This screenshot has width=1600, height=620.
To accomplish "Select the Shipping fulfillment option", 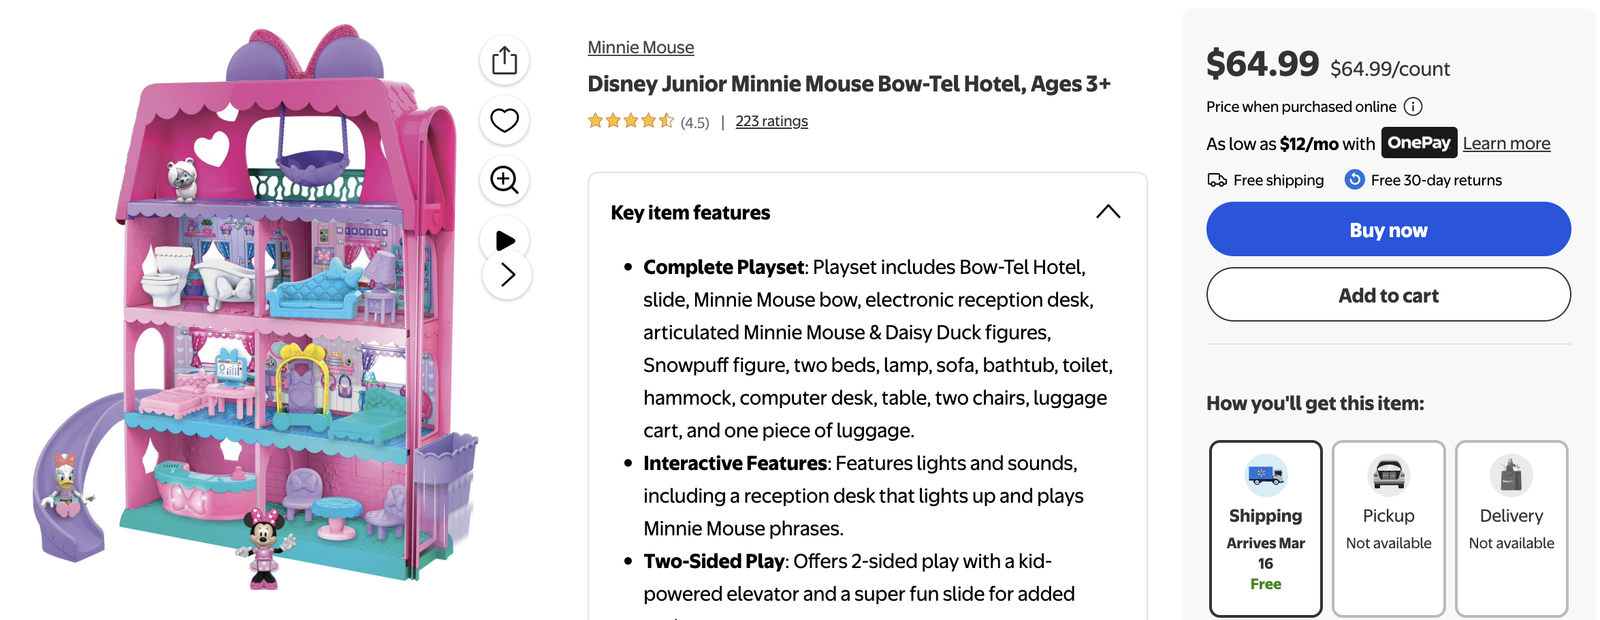I will [1265, 528].
